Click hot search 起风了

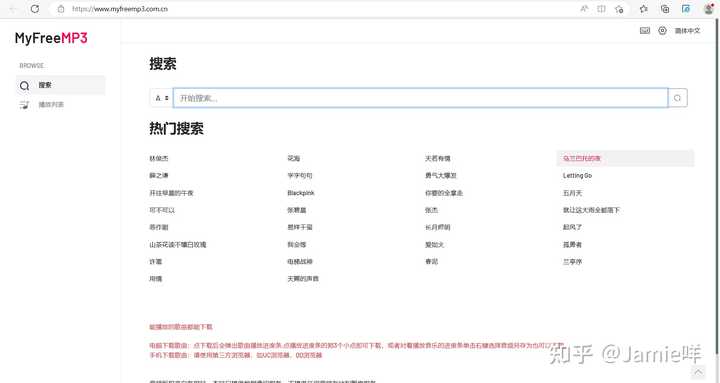pyautogui.click(x=573, y=227)
